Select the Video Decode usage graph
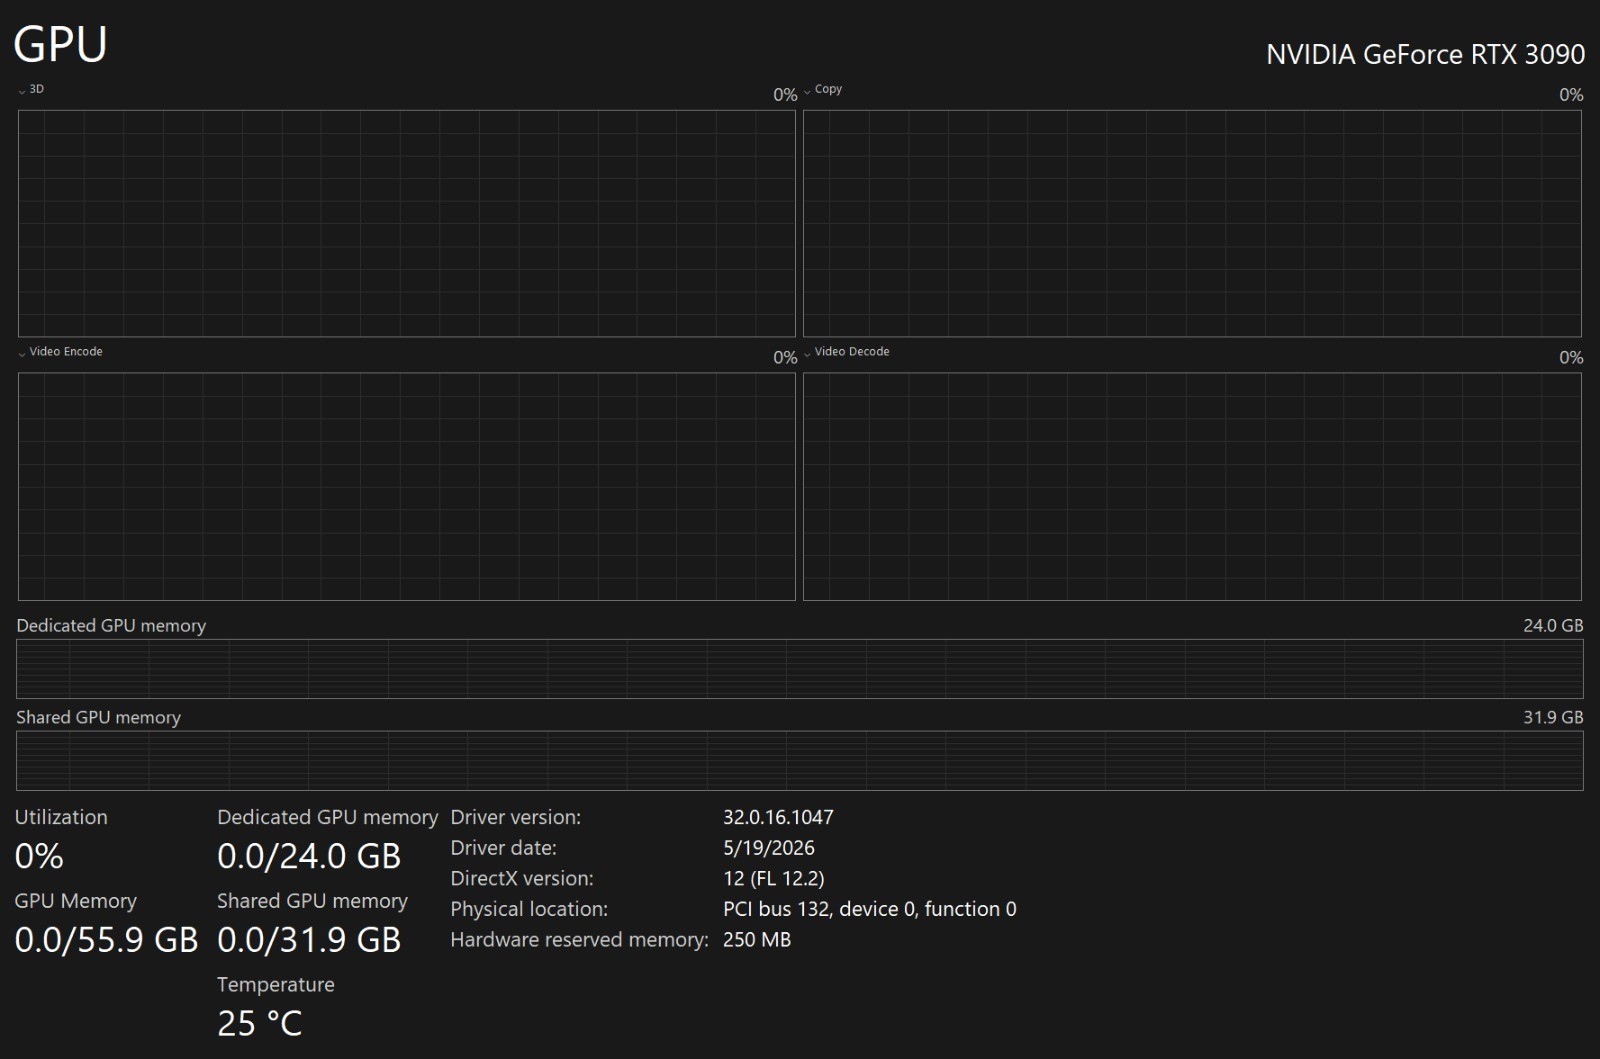 [1192, 486]
